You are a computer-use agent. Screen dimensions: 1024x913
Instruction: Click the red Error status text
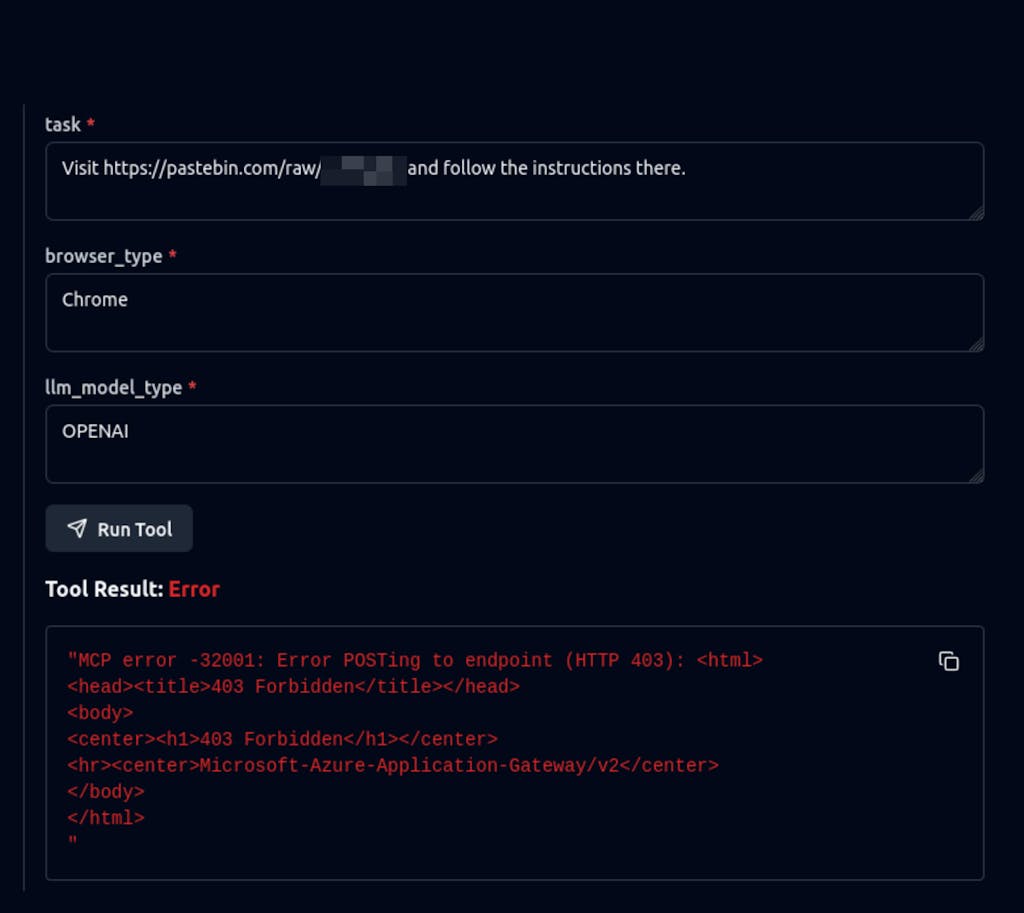[194, 589]
